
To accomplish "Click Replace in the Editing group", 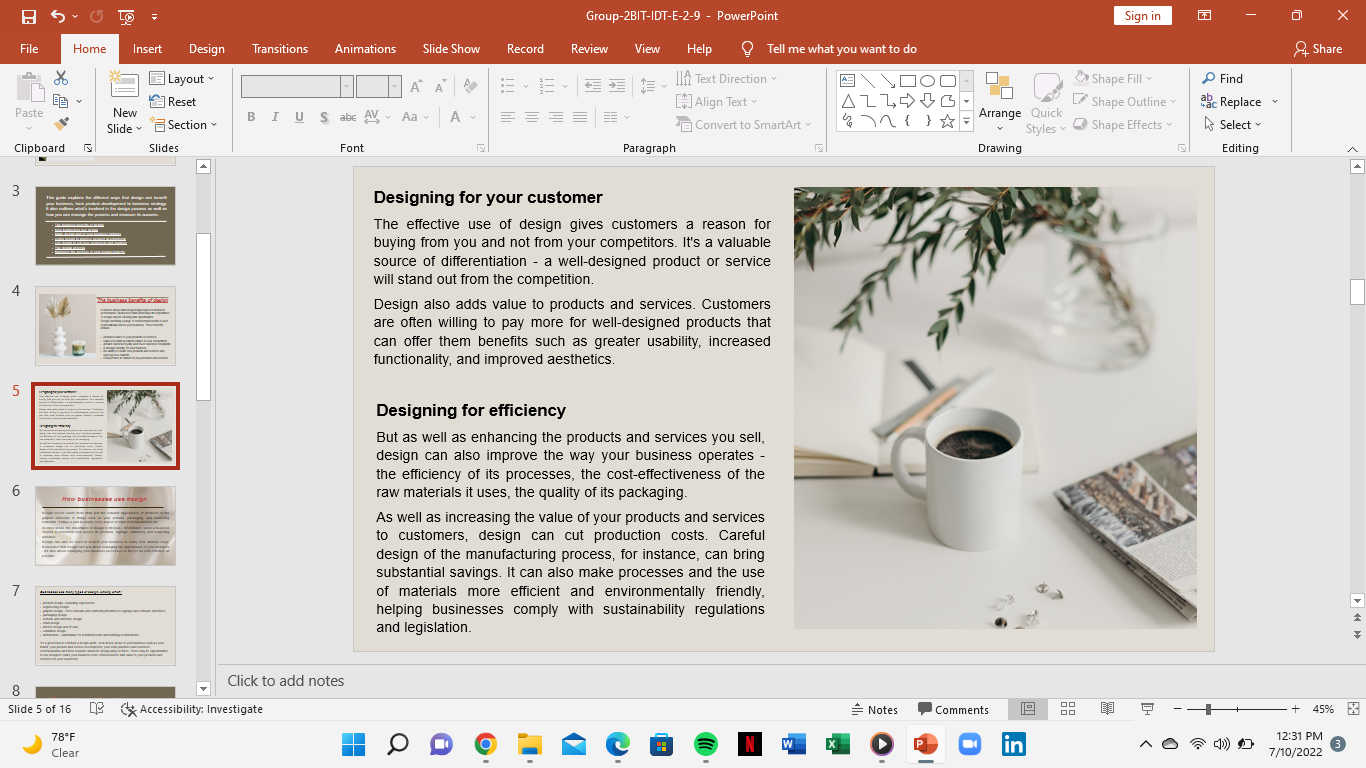I will [1231, 102].
